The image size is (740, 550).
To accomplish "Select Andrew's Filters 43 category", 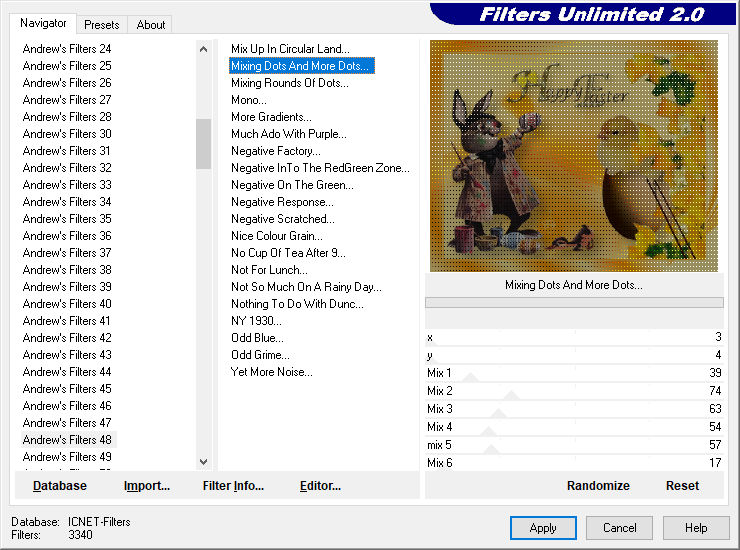I will coord(67,355).
